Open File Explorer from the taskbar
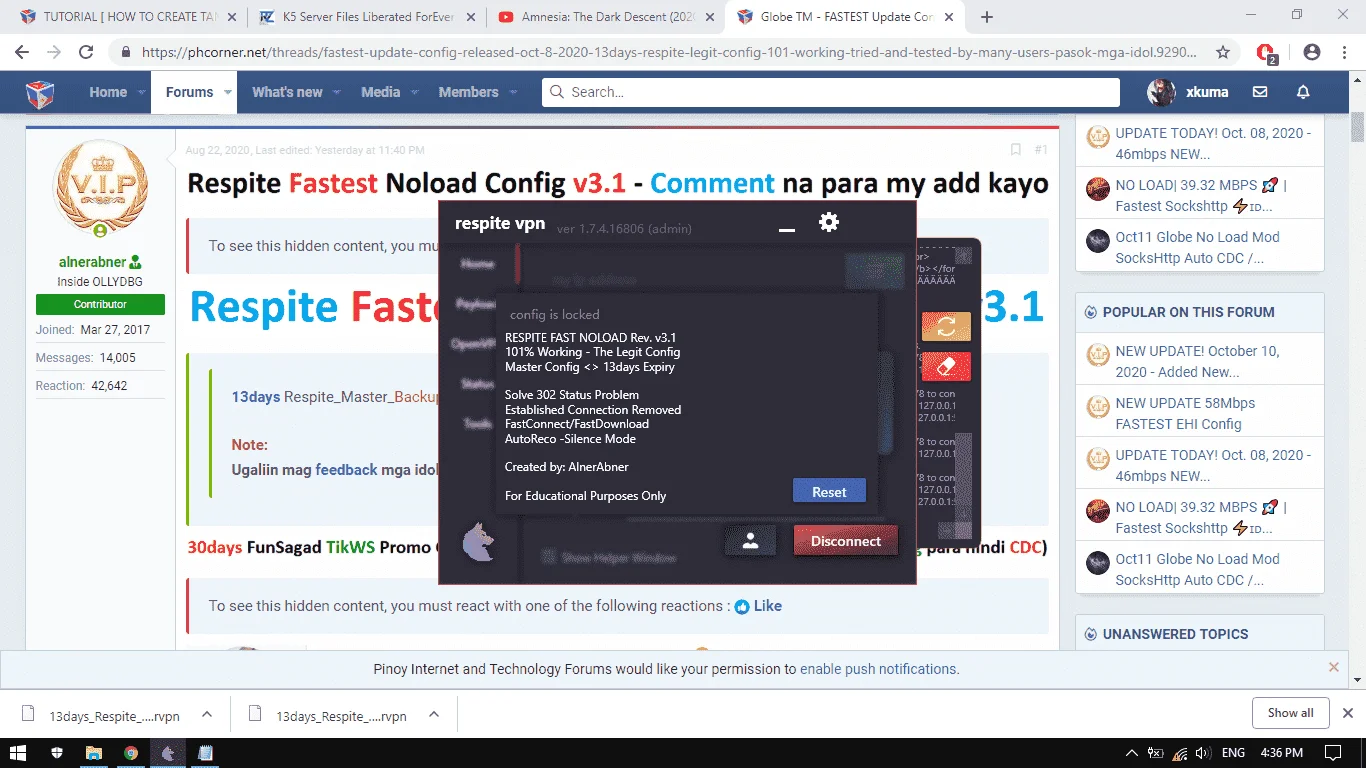The height and width of the screenshot is (768, 1366). [93, 753]
